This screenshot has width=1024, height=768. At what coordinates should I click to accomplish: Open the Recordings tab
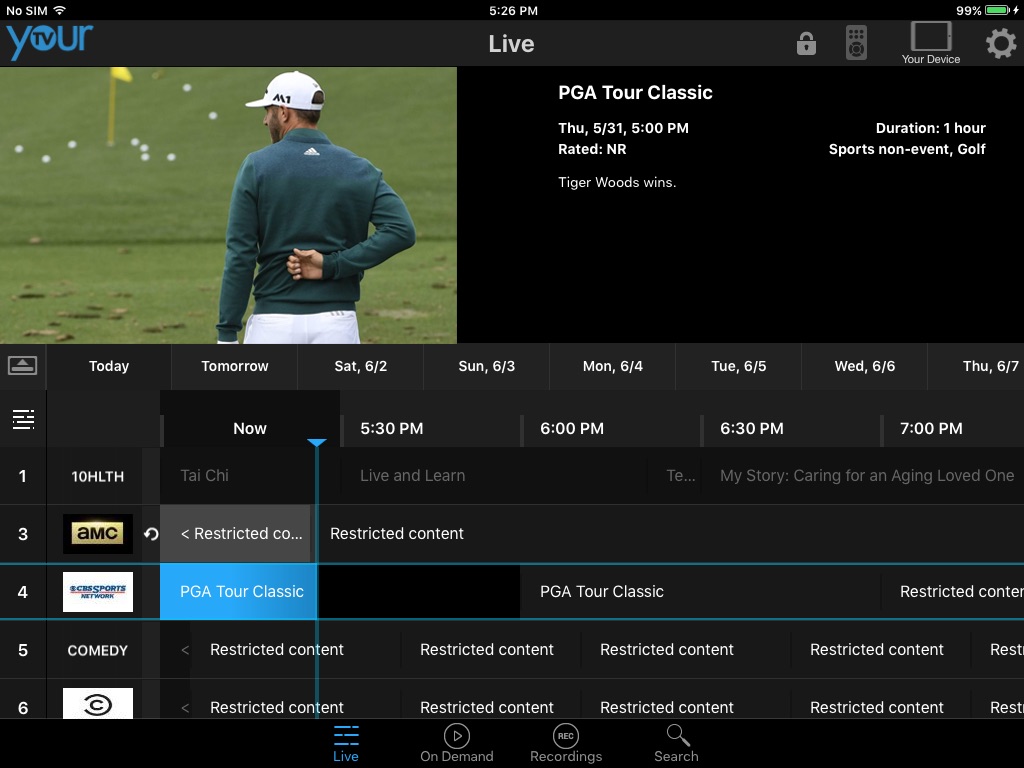pos(566,743)
